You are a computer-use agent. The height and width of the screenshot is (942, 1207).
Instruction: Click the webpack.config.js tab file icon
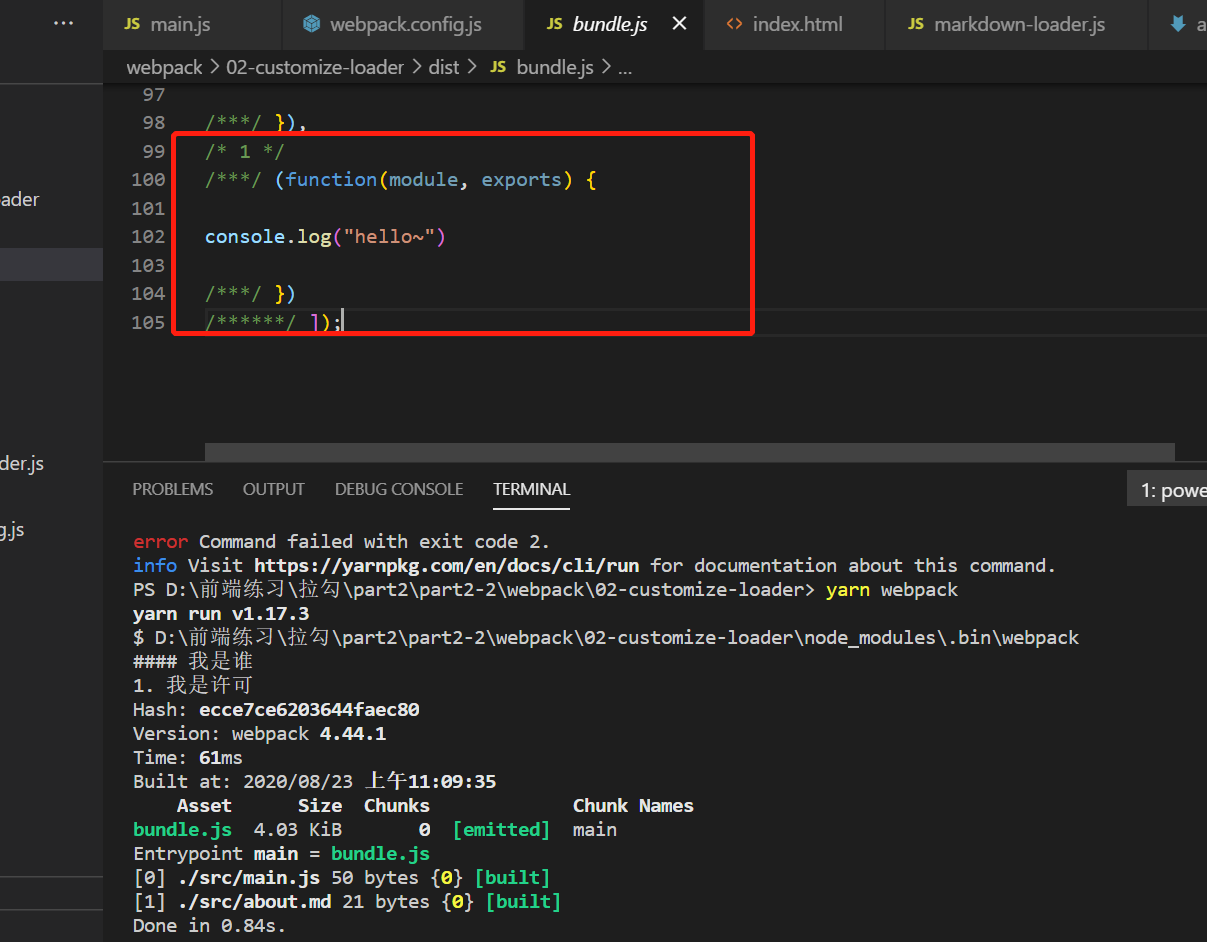click(311, 24)
